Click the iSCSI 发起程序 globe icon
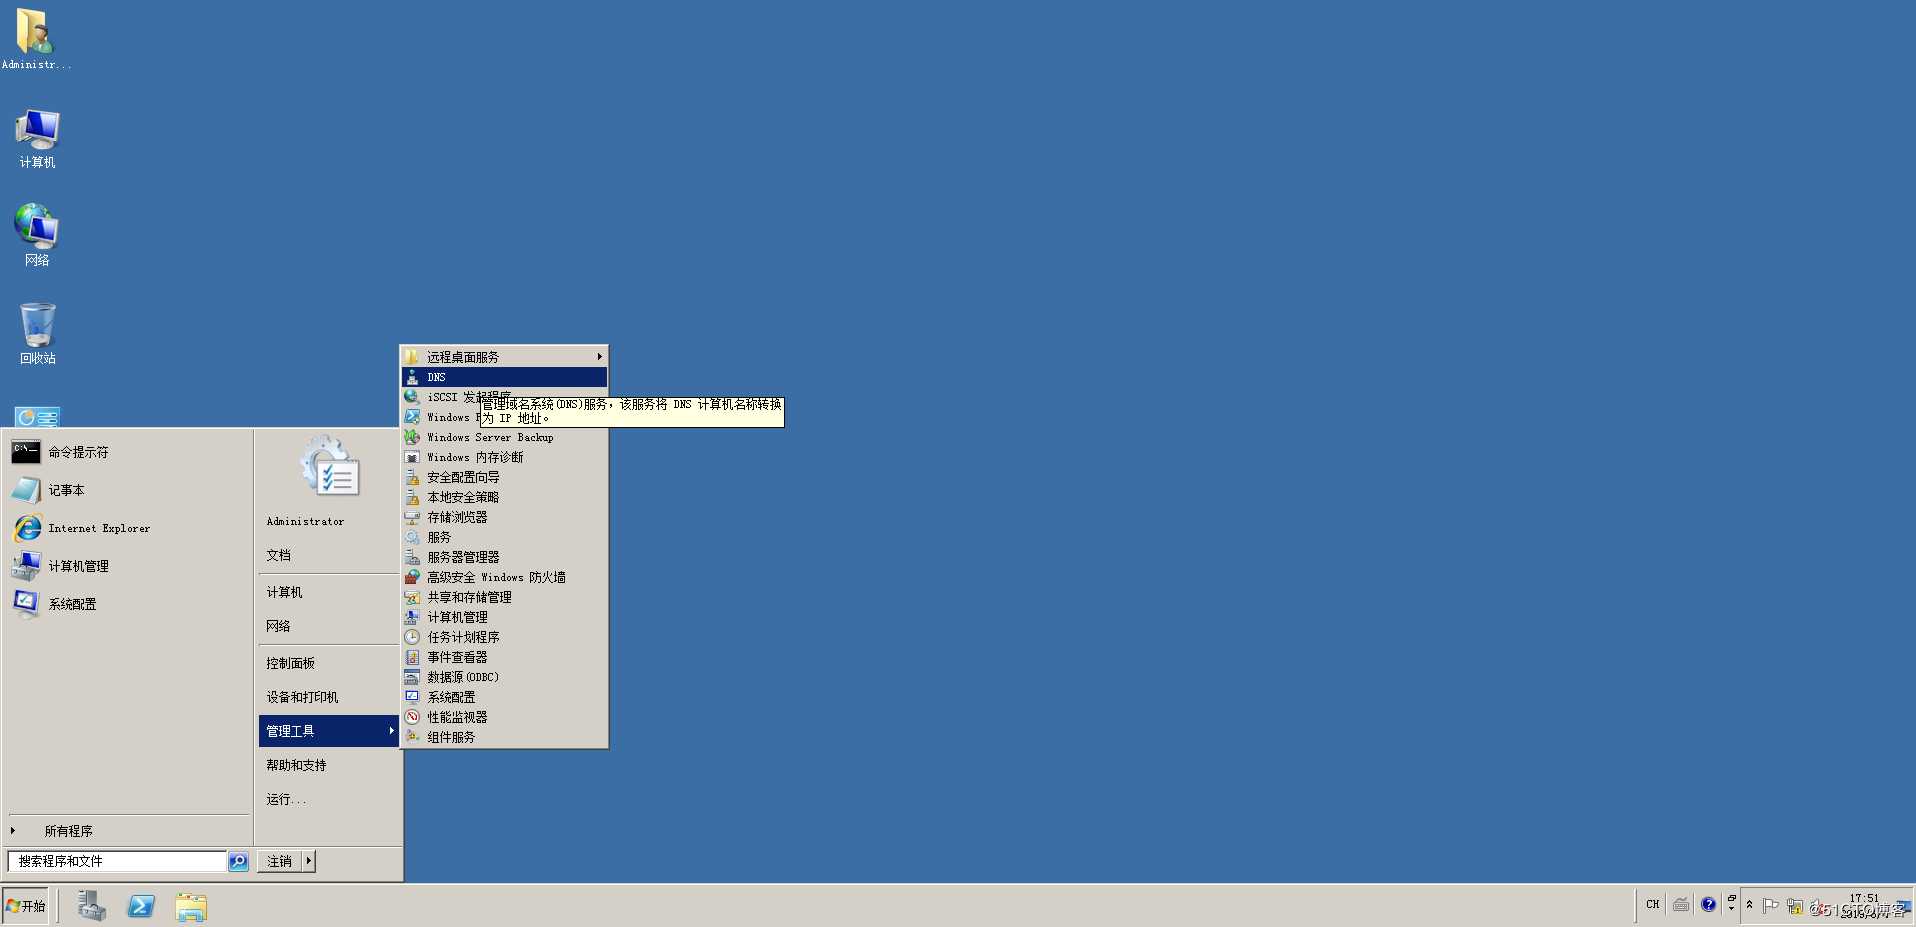 pos(412,397)
